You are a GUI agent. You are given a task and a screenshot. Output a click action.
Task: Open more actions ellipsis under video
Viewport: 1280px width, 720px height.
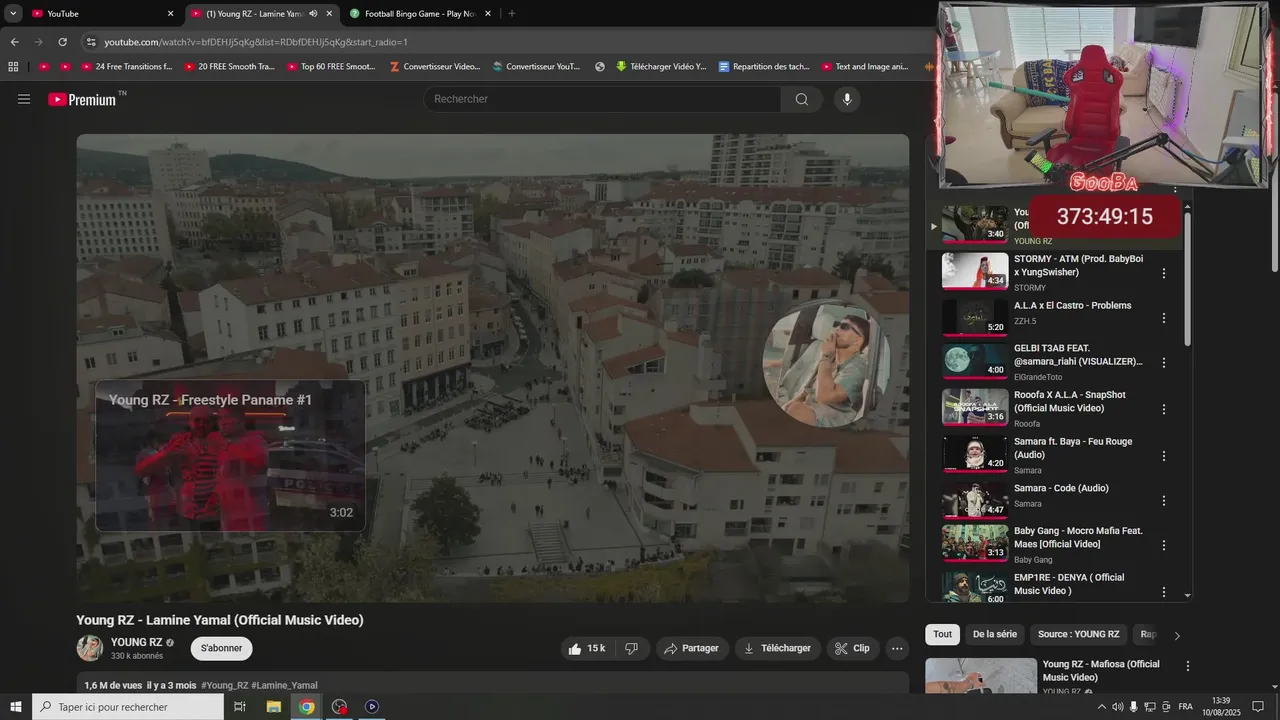tap(897, 648)
